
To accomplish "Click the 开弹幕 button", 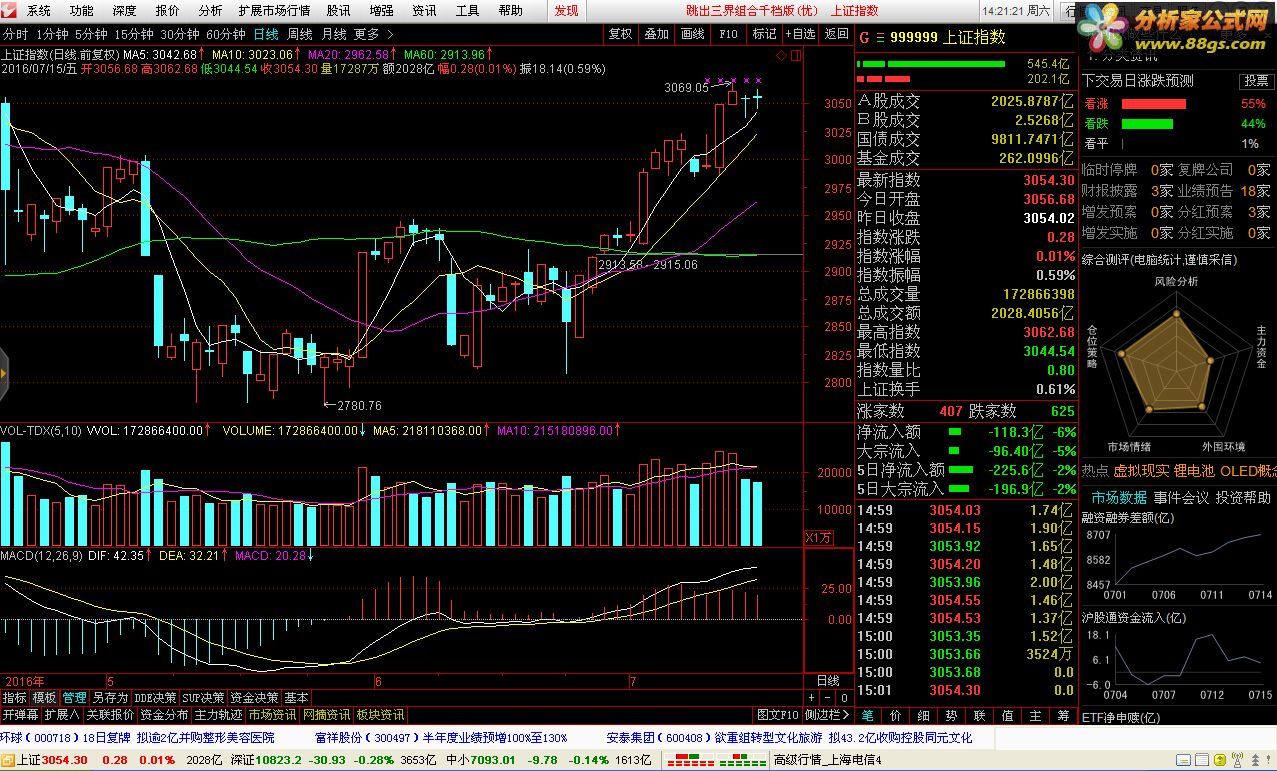I will tap(20, 715).
